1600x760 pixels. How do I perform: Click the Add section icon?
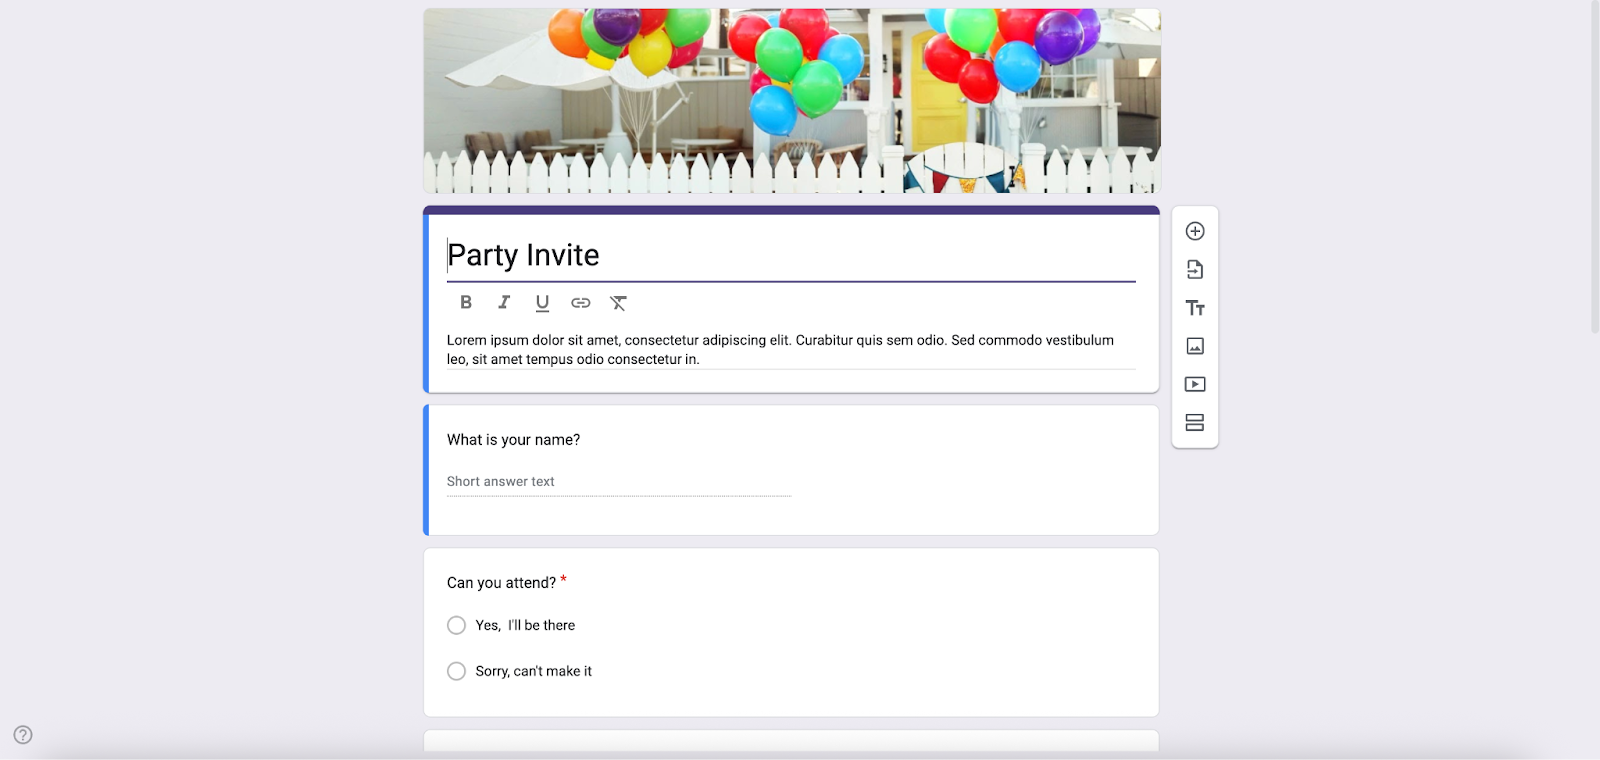tap(1194, 422)
